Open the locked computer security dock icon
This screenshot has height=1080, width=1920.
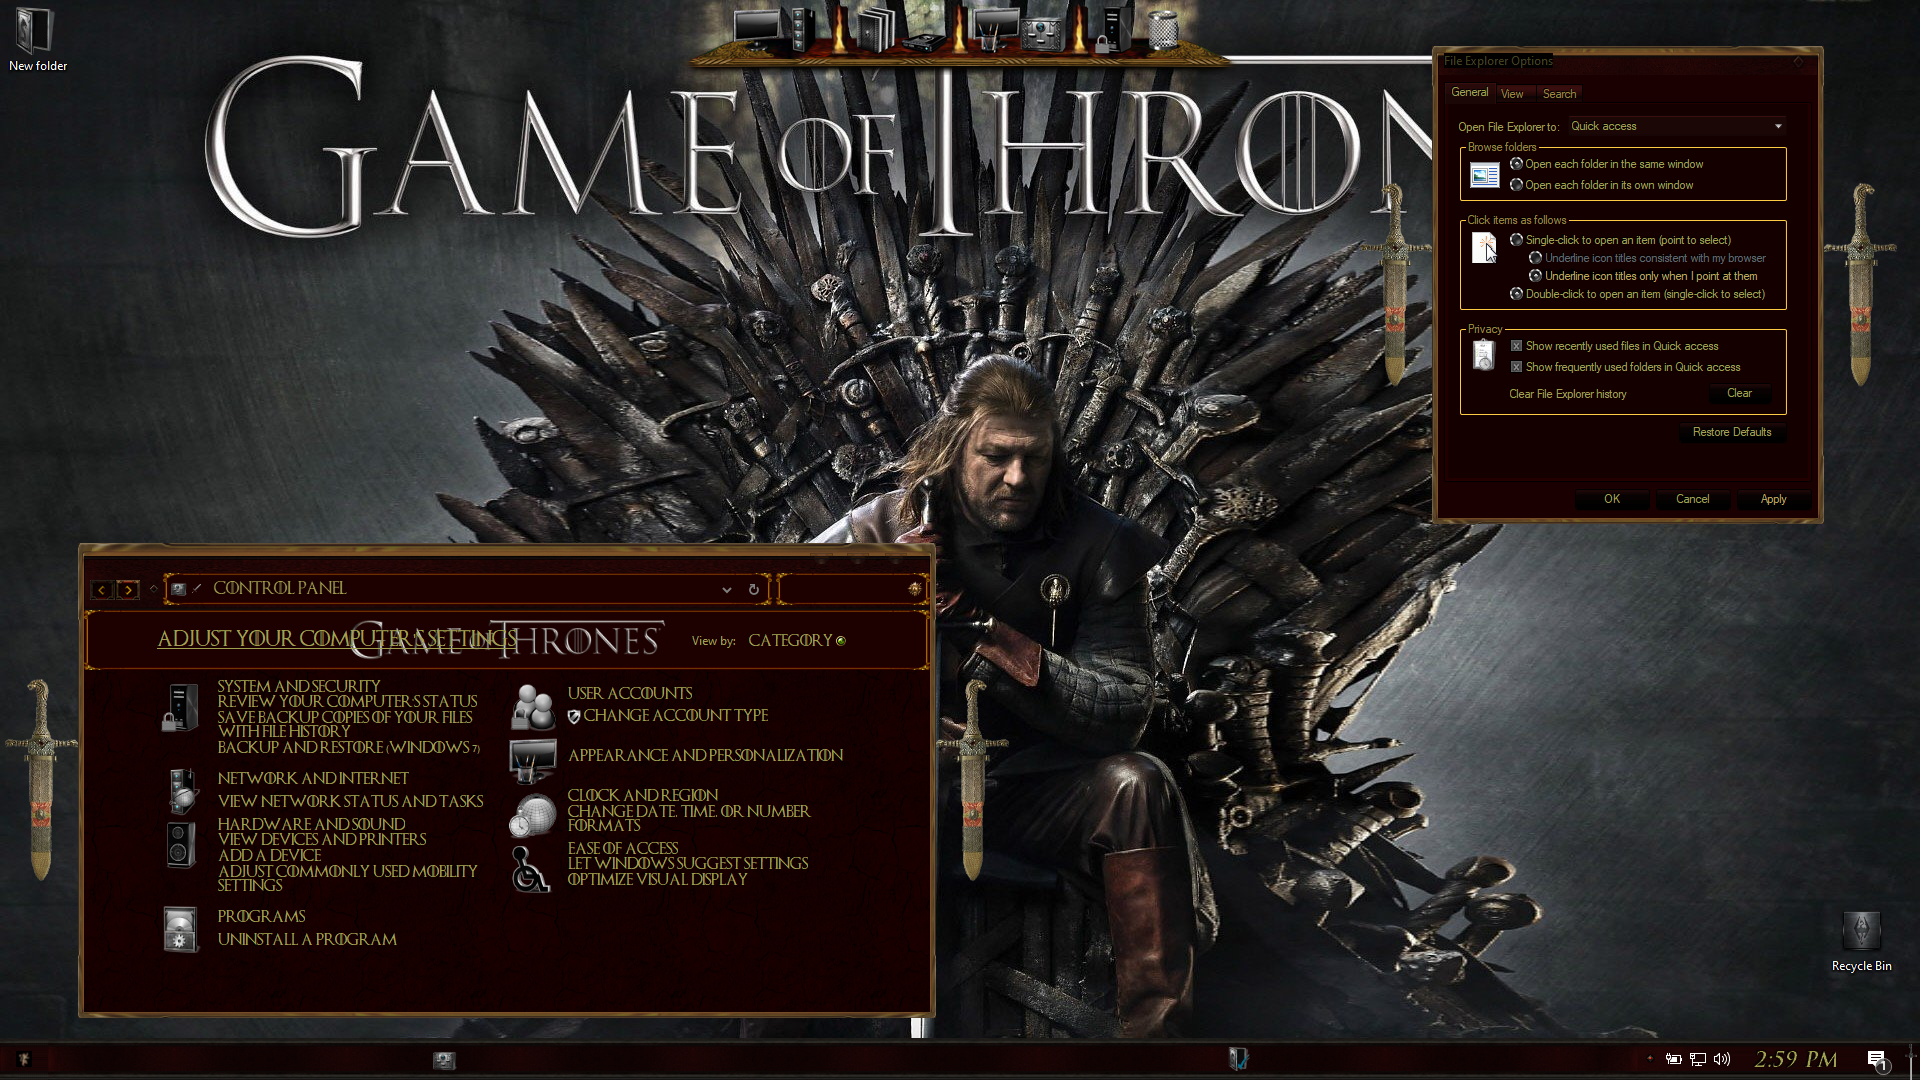pos(1115,30)
